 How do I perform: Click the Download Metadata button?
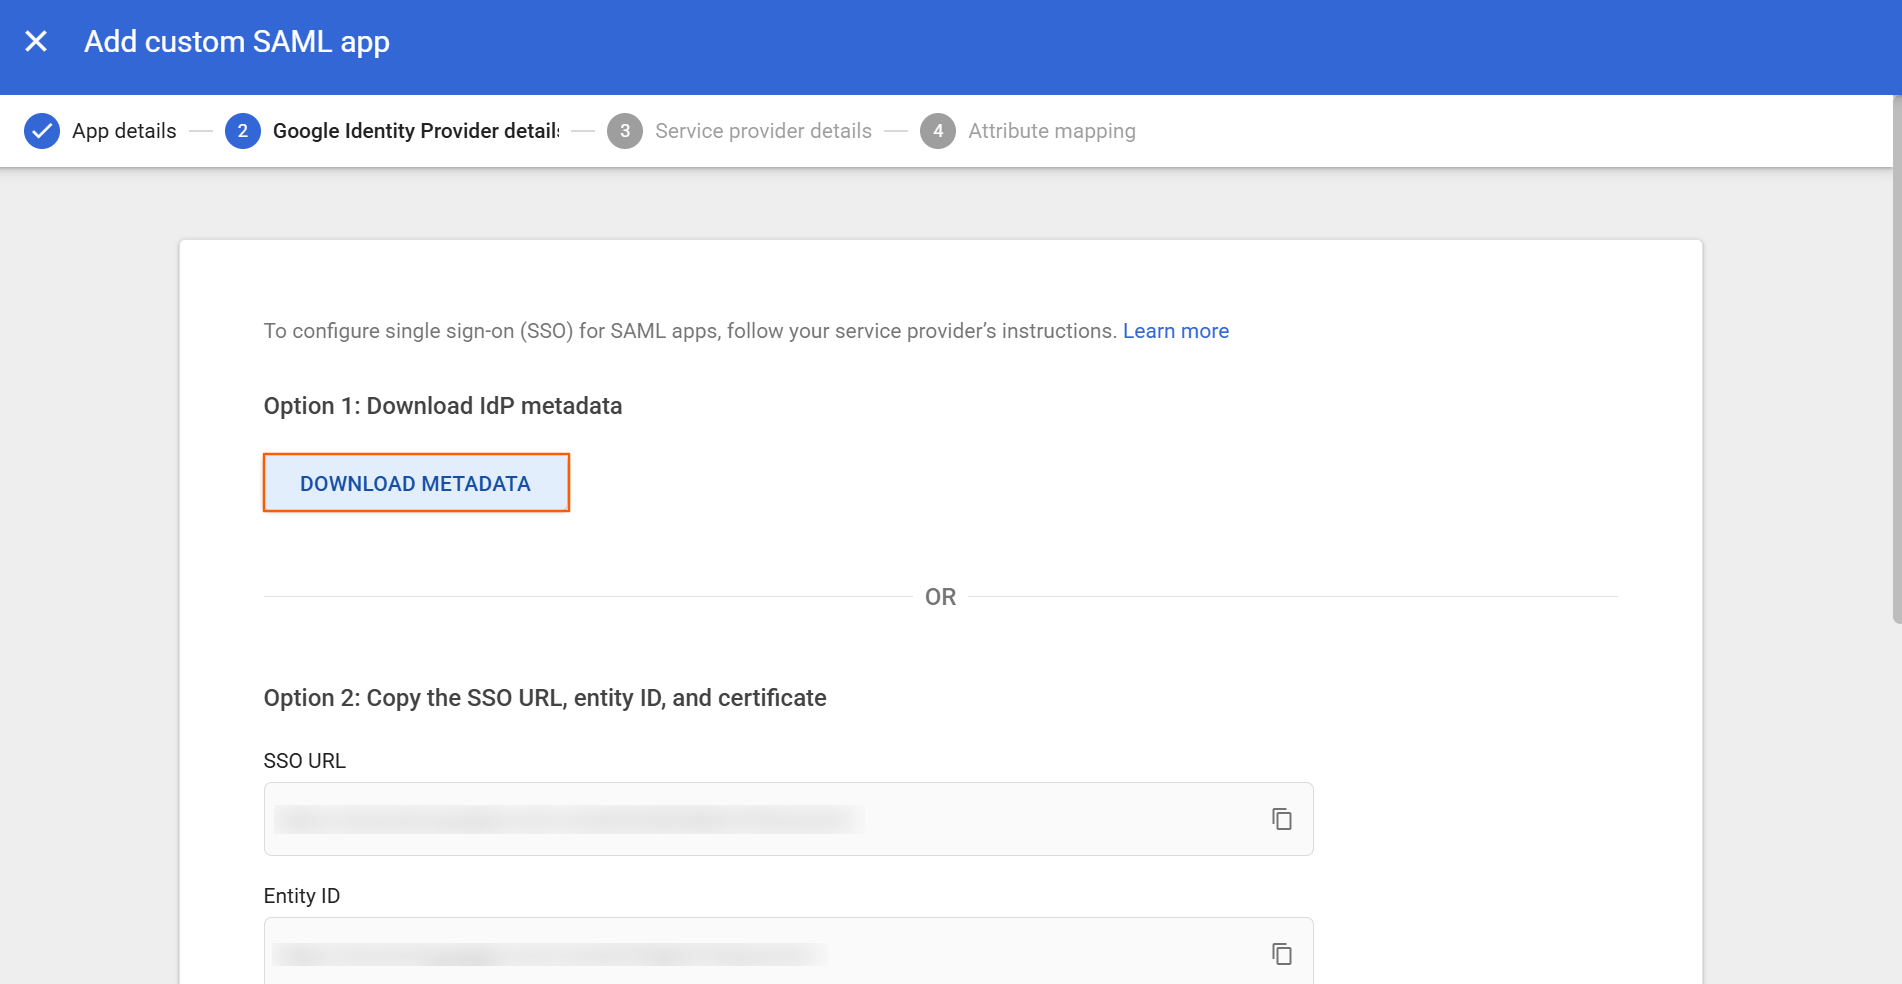point(416,483)
